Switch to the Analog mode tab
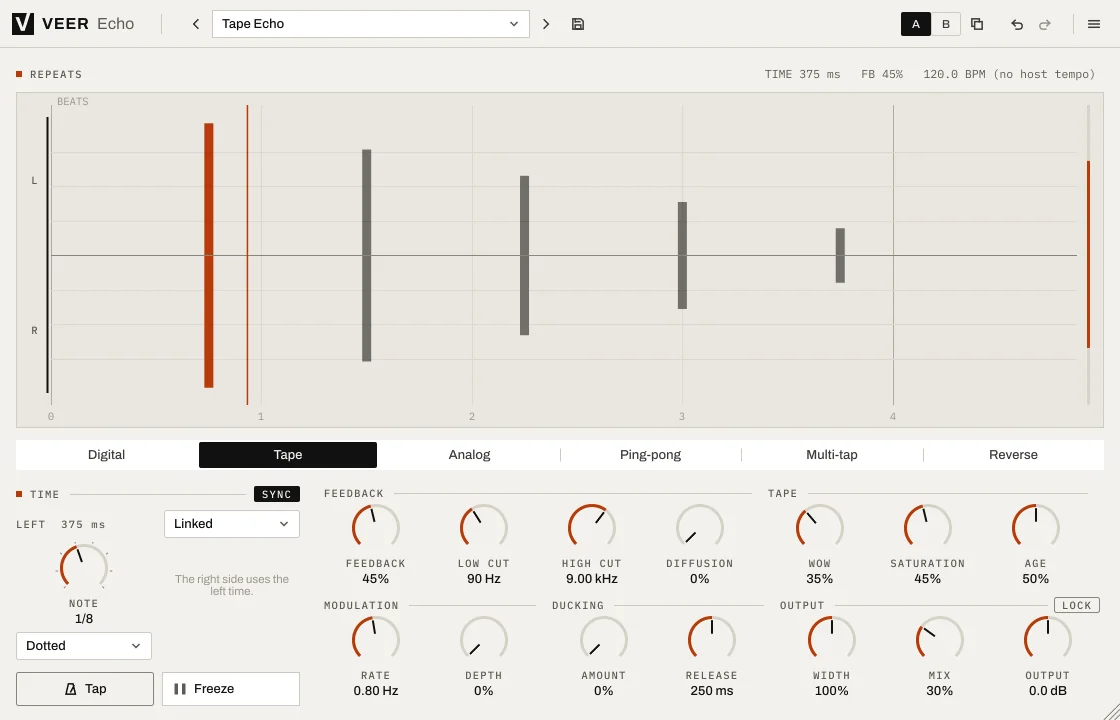 coord(469,455)
